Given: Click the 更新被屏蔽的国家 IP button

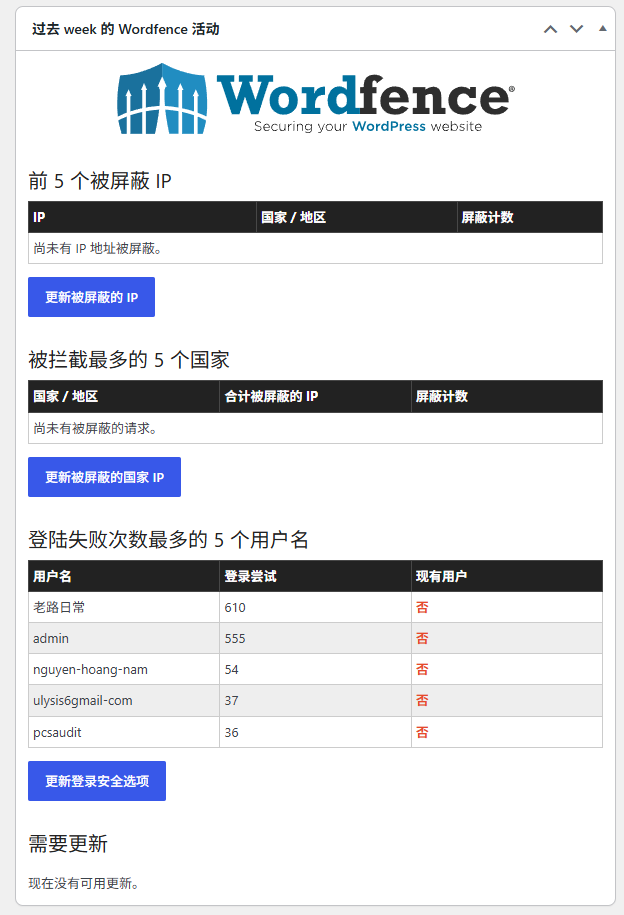Looking at the screenshot, I should coord(104,477).
